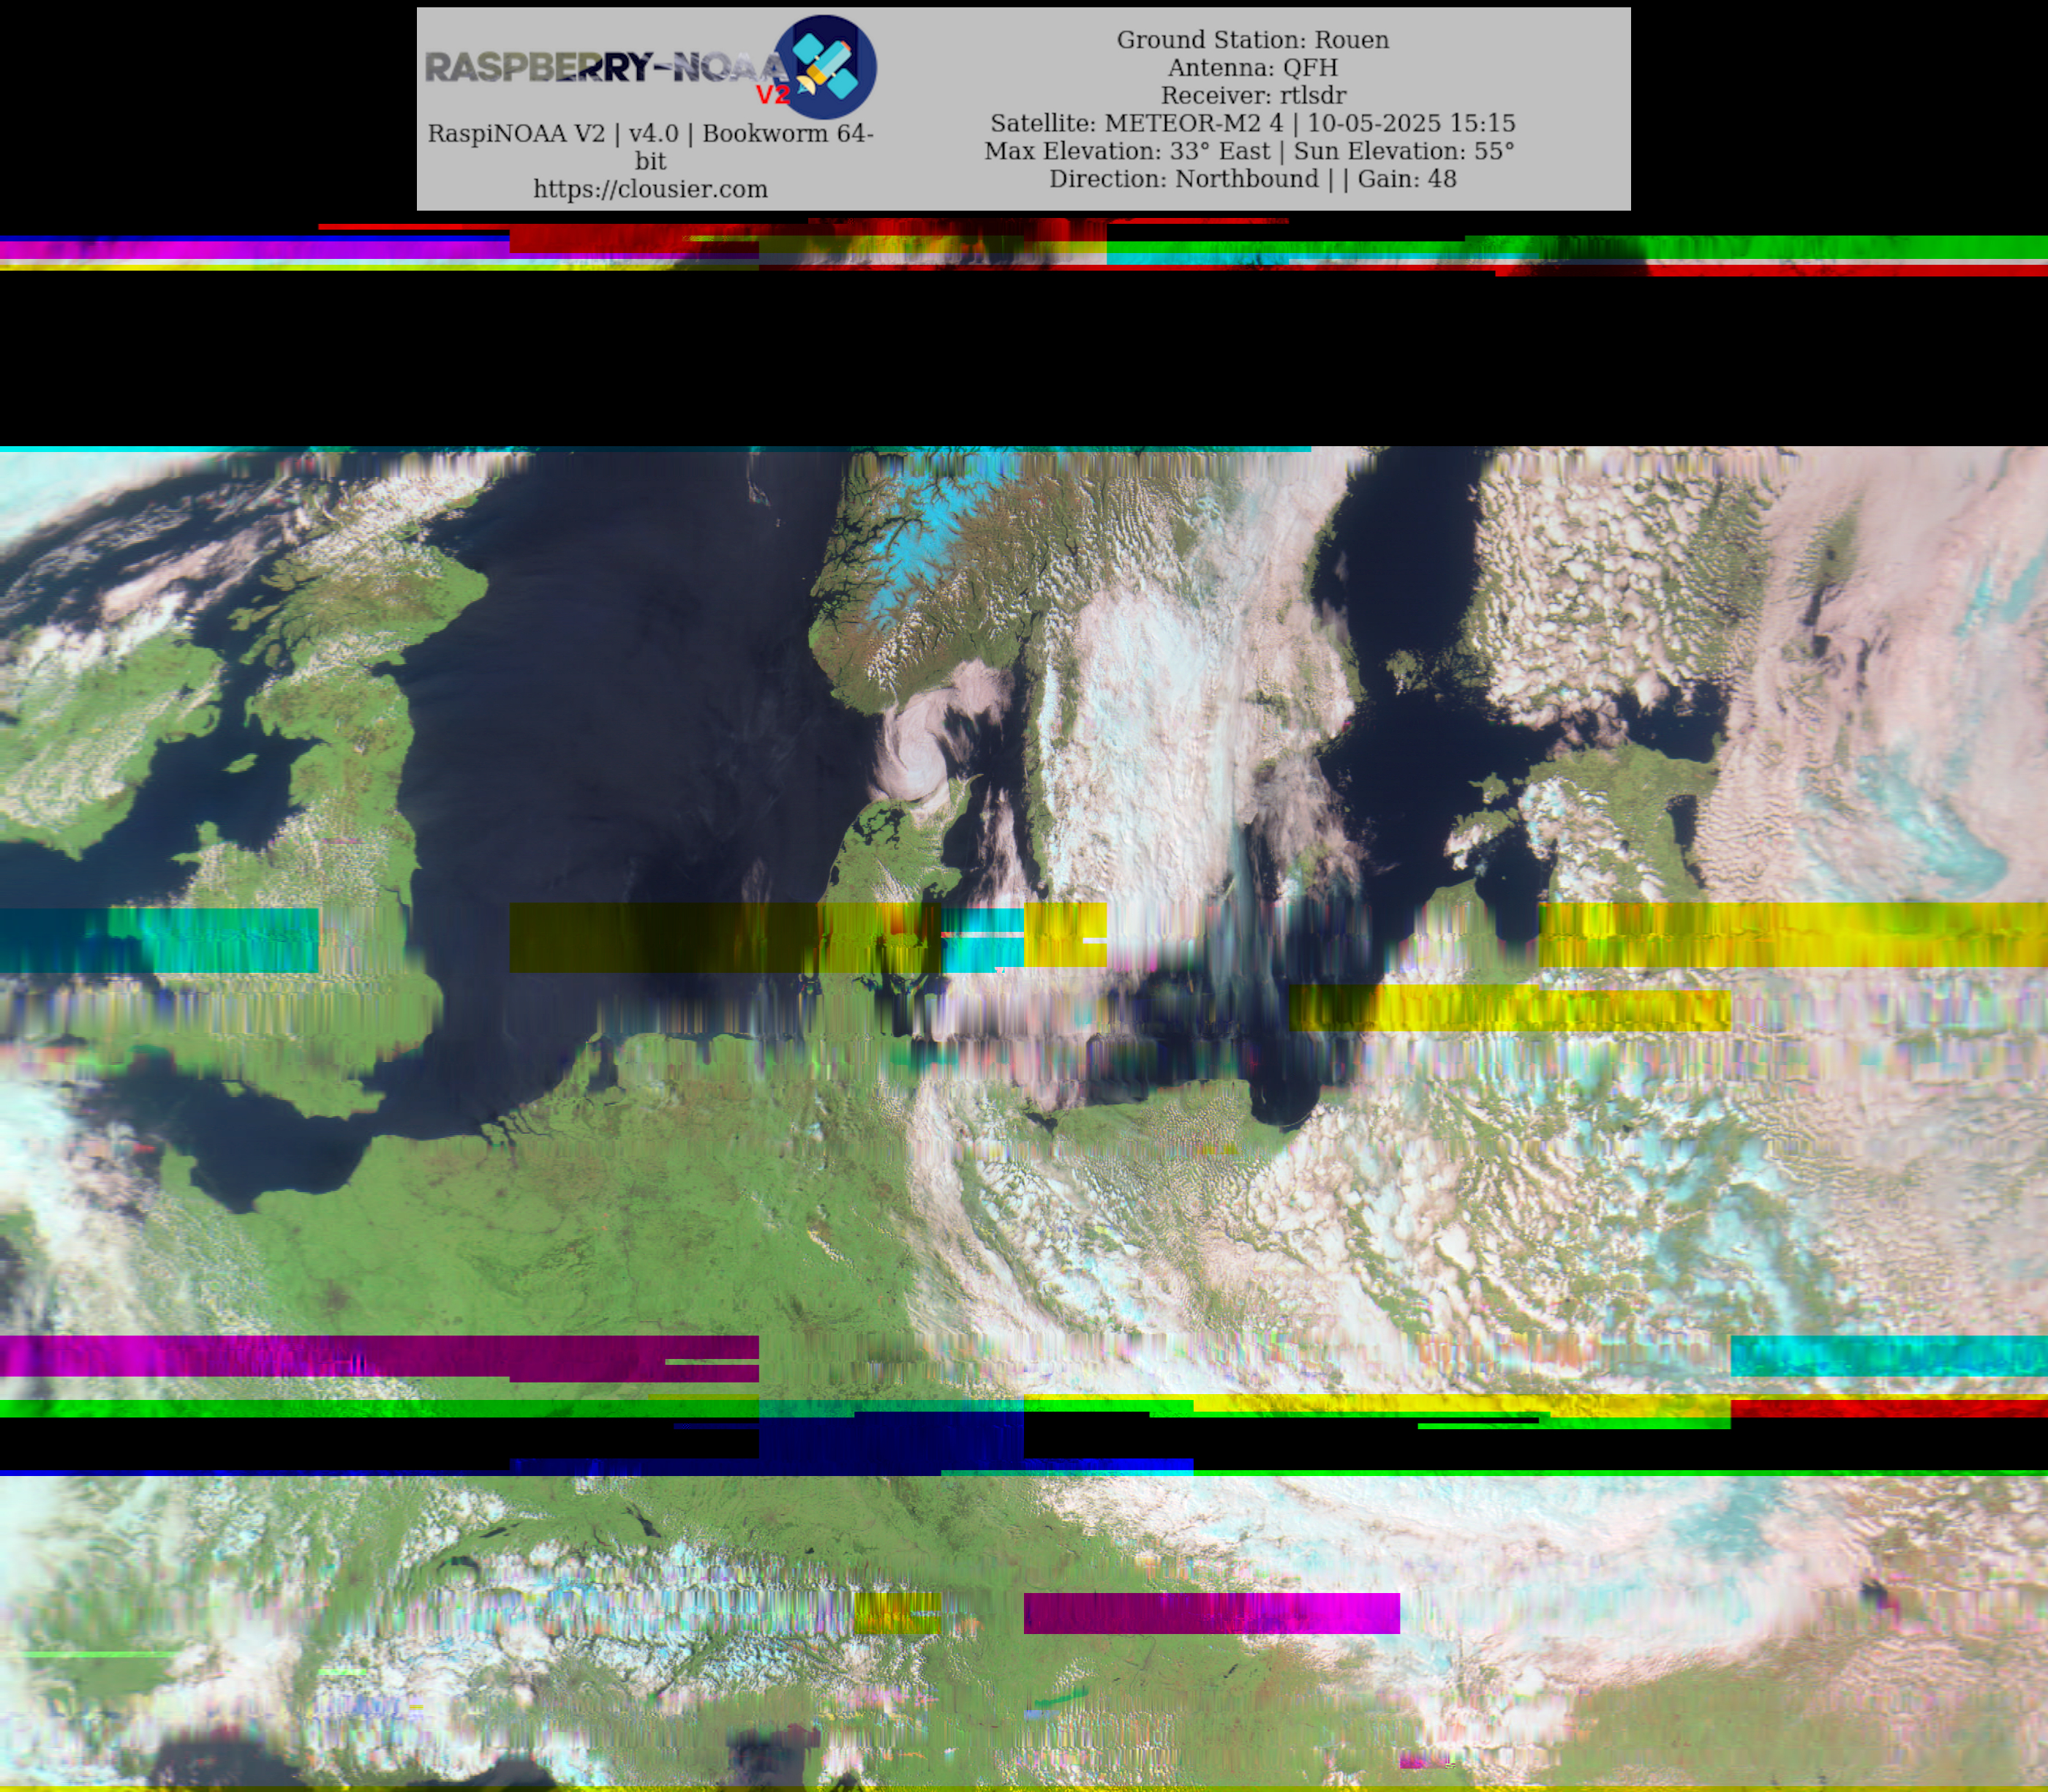Click the 'Direction: Northbound | | Gain: 48' line
2048x1792 pixels.
tap(1252, 179)
